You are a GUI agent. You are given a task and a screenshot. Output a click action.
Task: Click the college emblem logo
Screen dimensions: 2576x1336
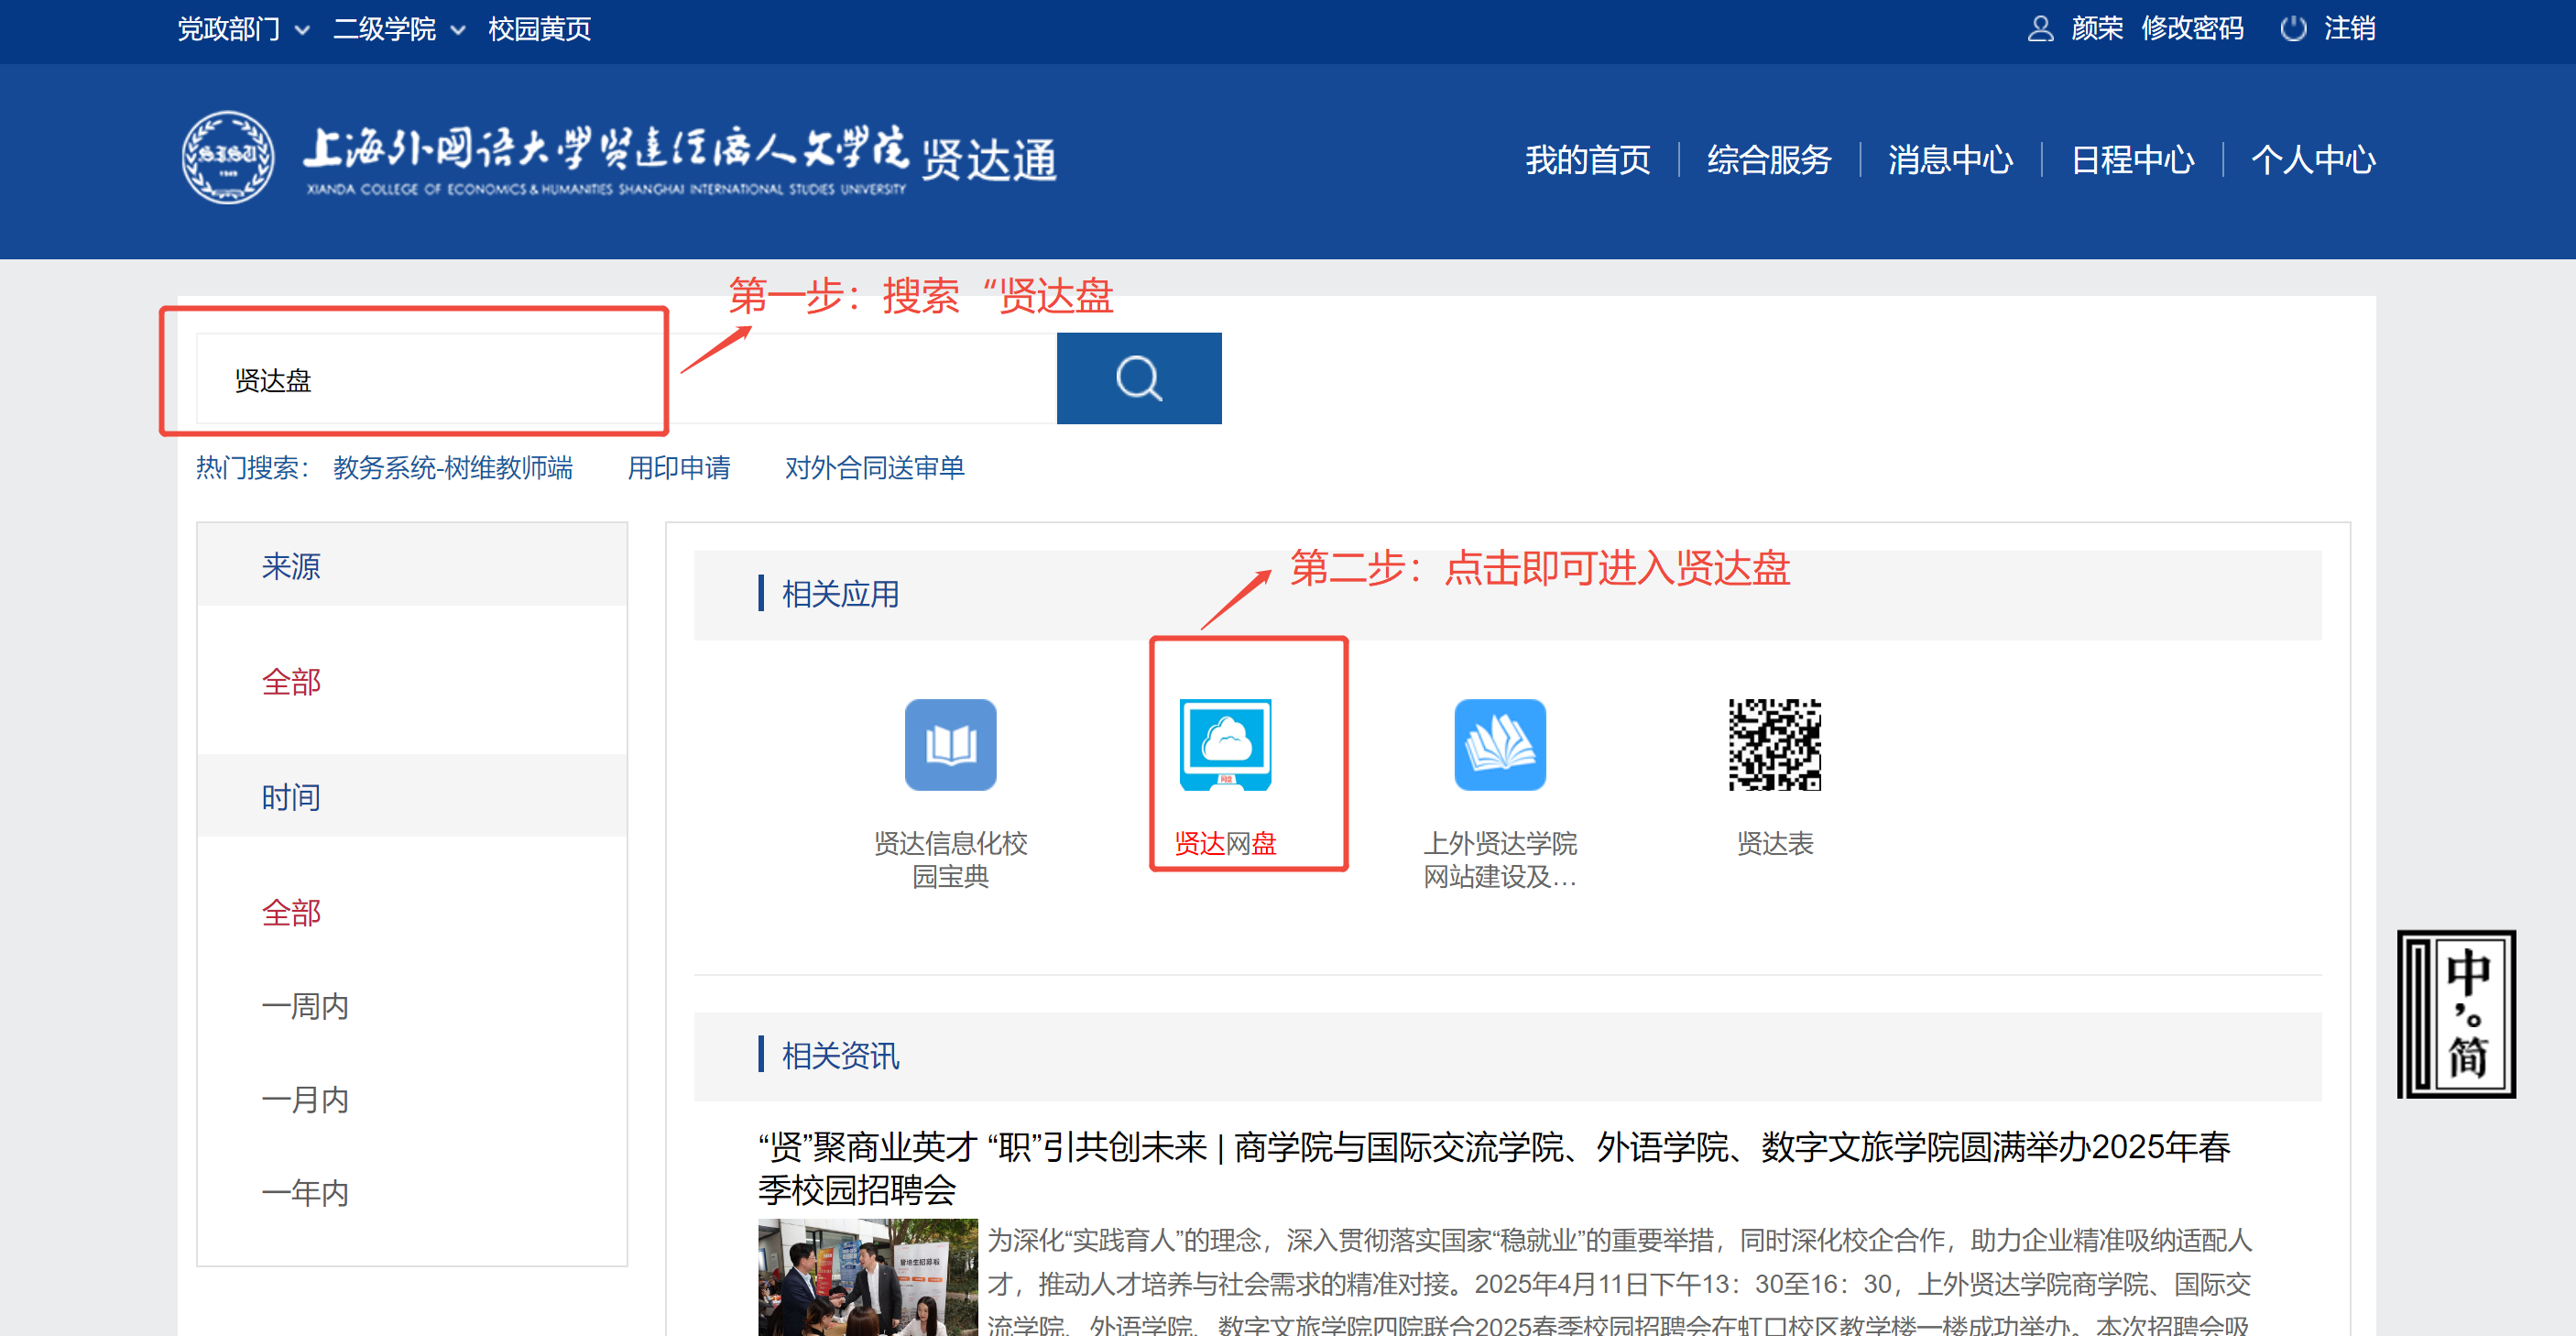[x=228, y=158]
